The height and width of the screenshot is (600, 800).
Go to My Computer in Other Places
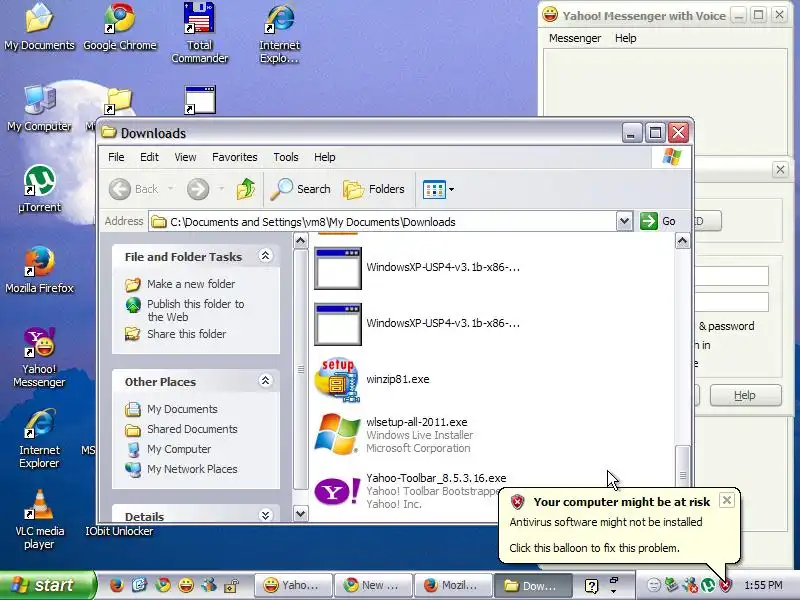(x=168, y=449)
